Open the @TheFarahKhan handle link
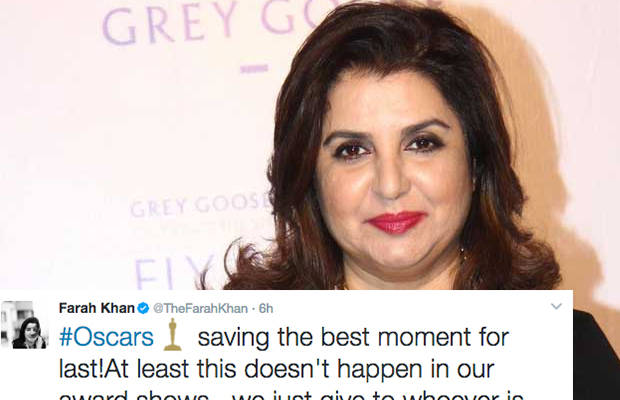This screenshot has height=400, width=620. [200, 308]
